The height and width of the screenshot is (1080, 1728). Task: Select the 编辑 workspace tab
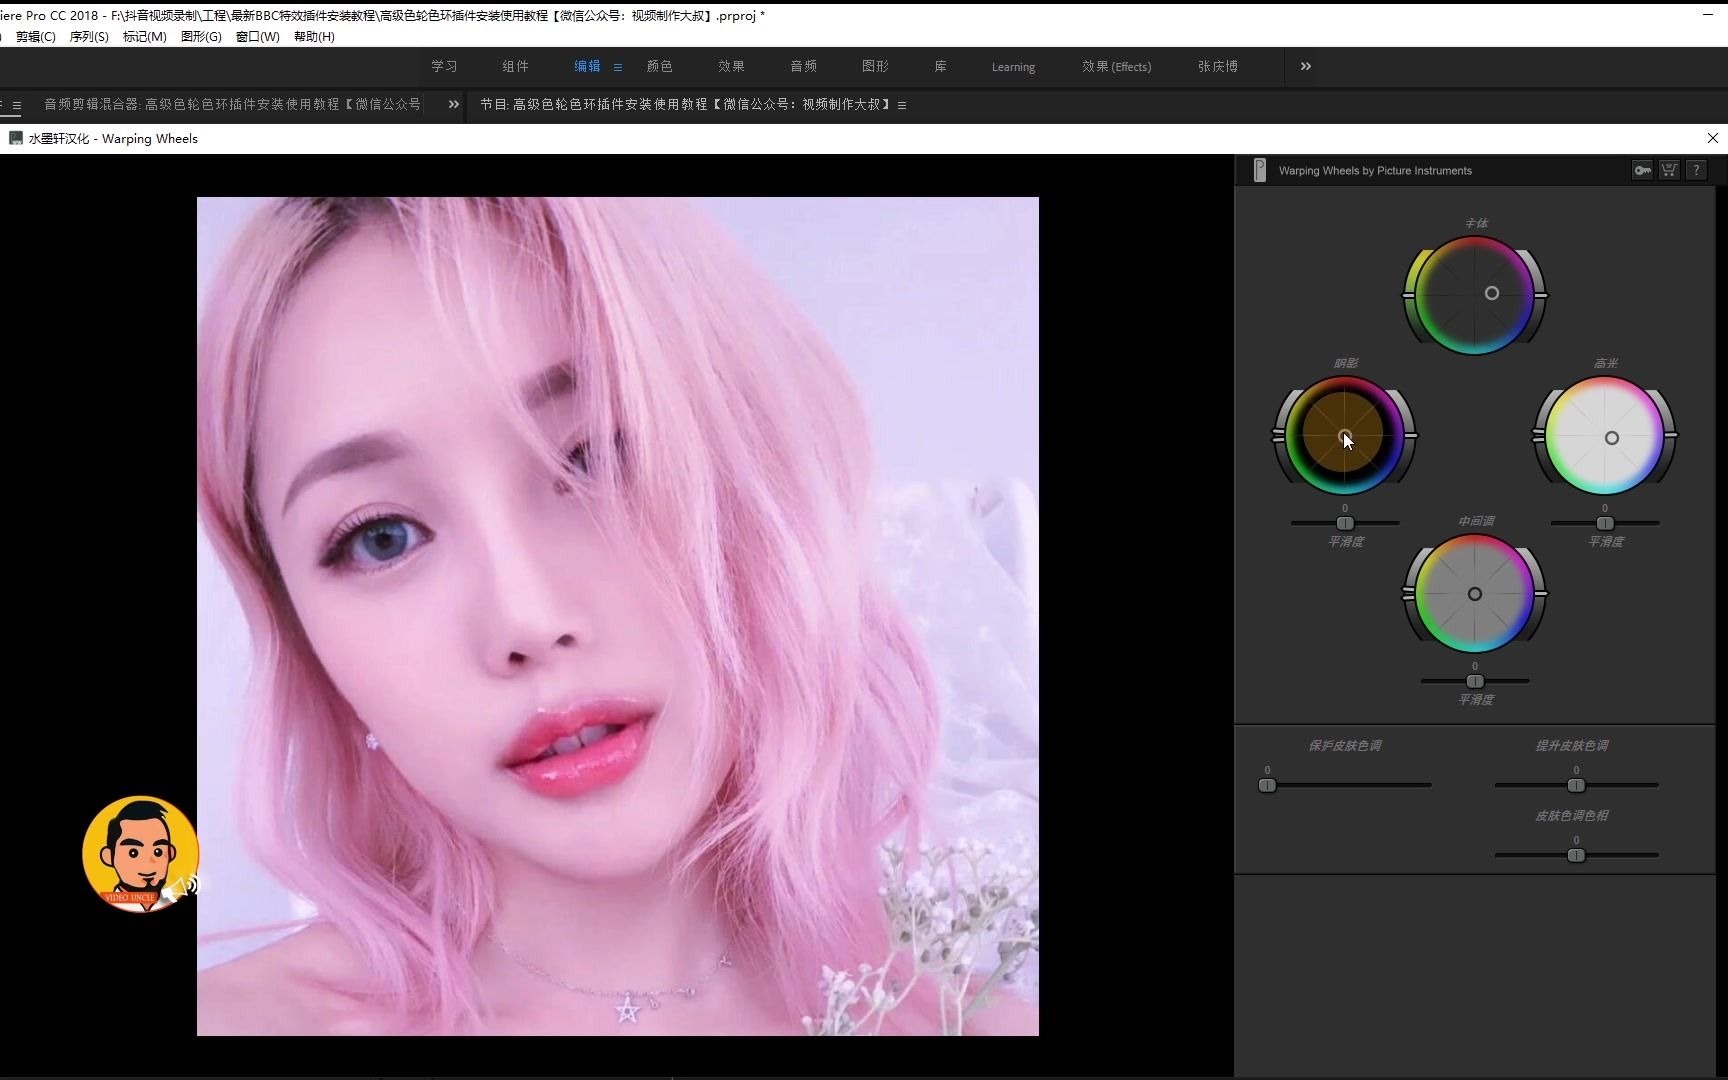click(587, 66)
